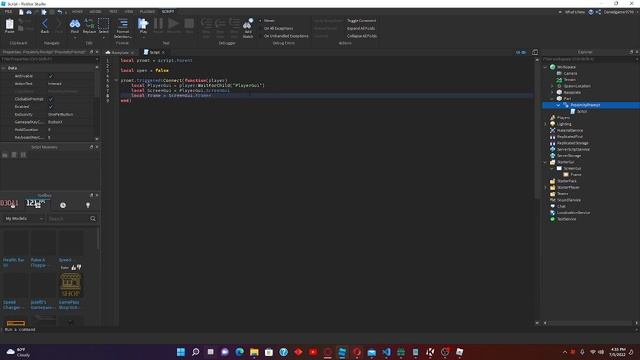Click the Replace tool icon

pyautogui.click(x=89, y=24)
